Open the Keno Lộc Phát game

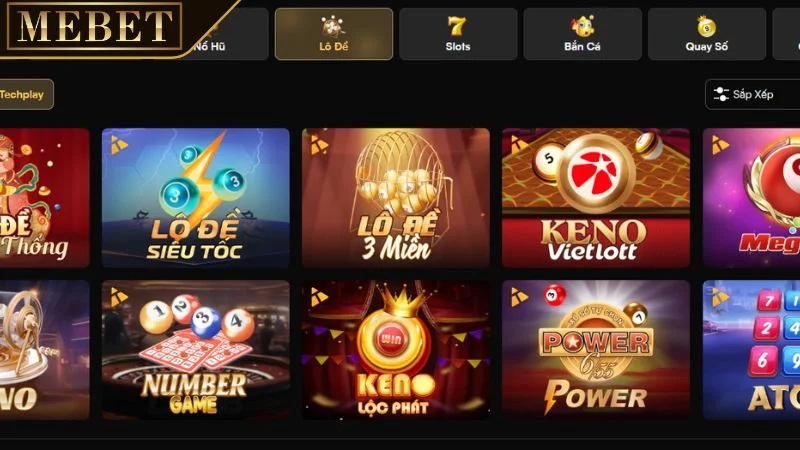click(396, 350)
